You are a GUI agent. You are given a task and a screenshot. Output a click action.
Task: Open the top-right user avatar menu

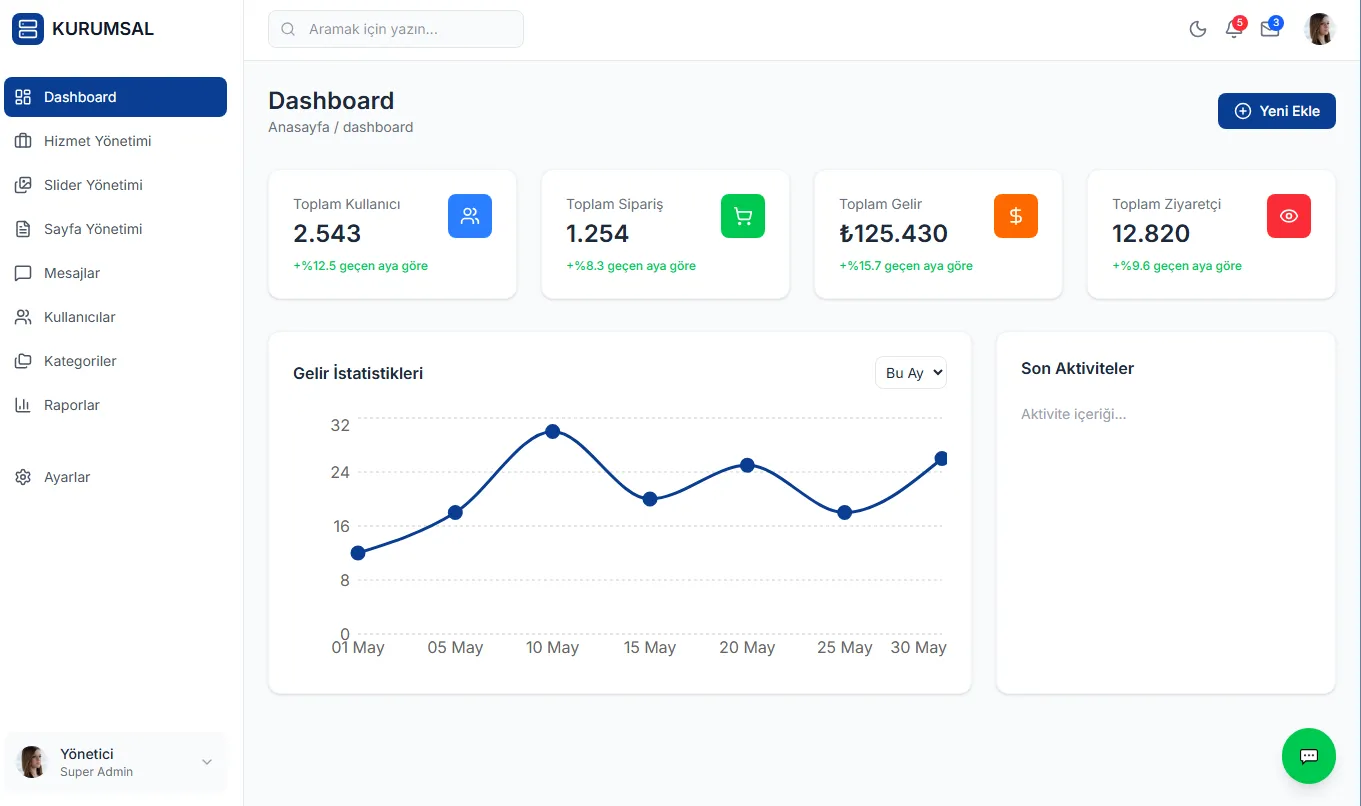point(1320,29)
